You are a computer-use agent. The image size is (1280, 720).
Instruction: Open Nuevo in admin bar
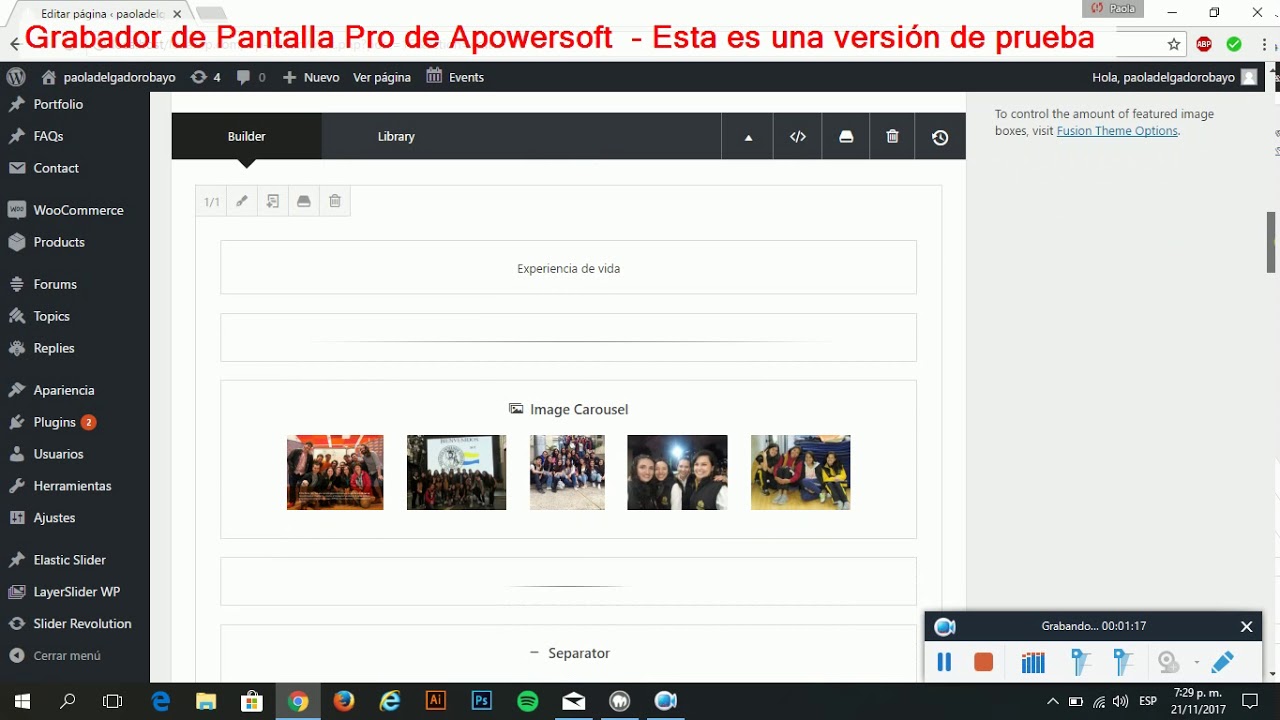pos(311,77)
